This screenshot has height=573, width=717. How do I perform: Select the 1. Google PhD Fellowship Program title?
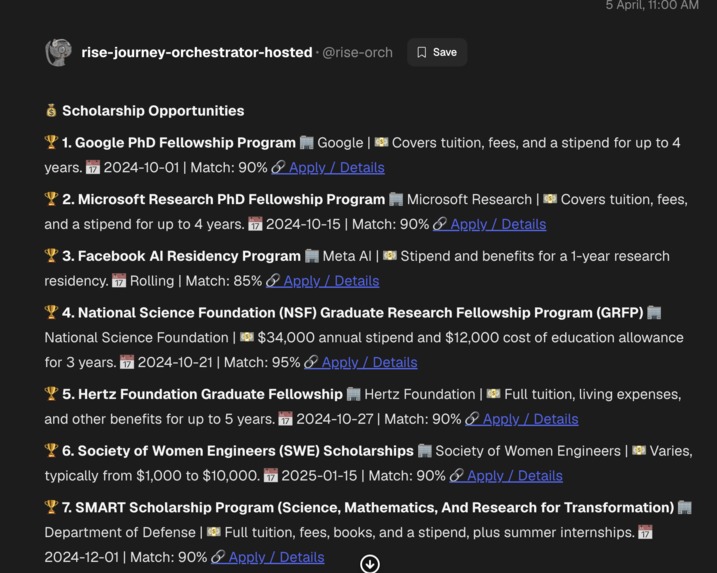point(179,143)
